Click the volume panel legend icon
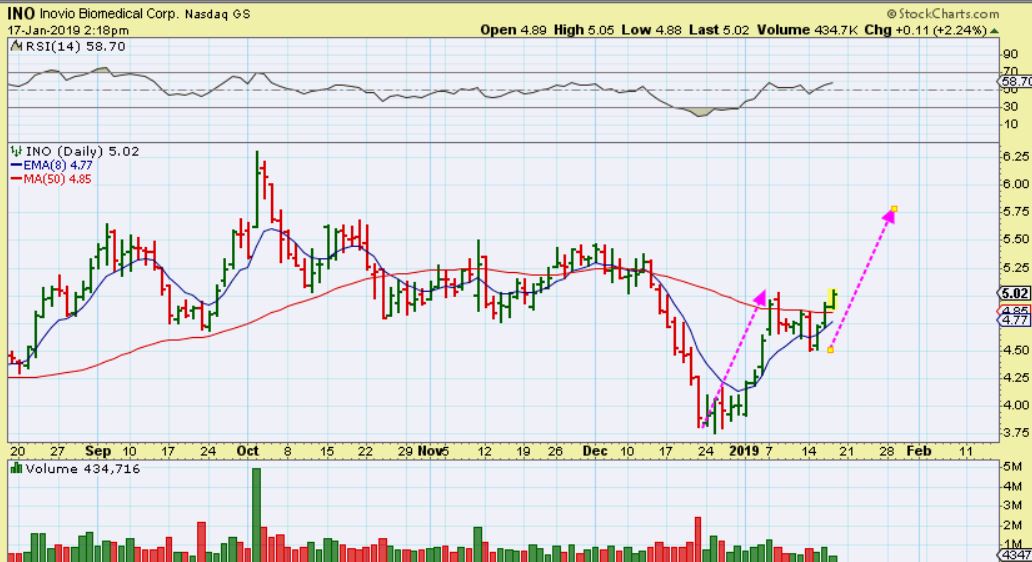Image resolution: width=1032 pixels, height=562 pixels. click(x=17, y=469)
